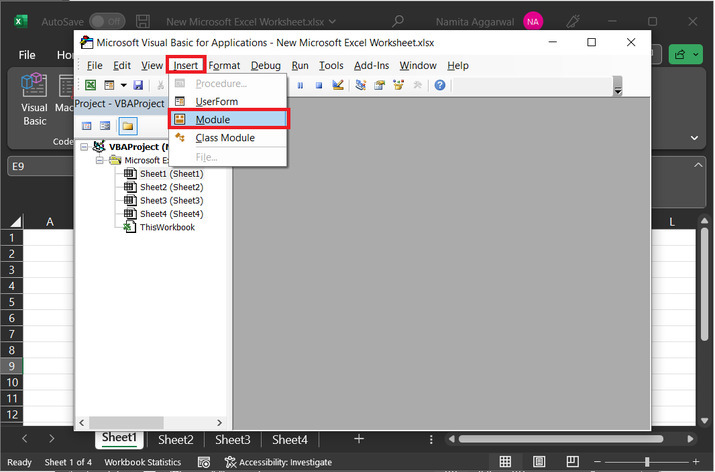Click the Help question mark icon

439,86
